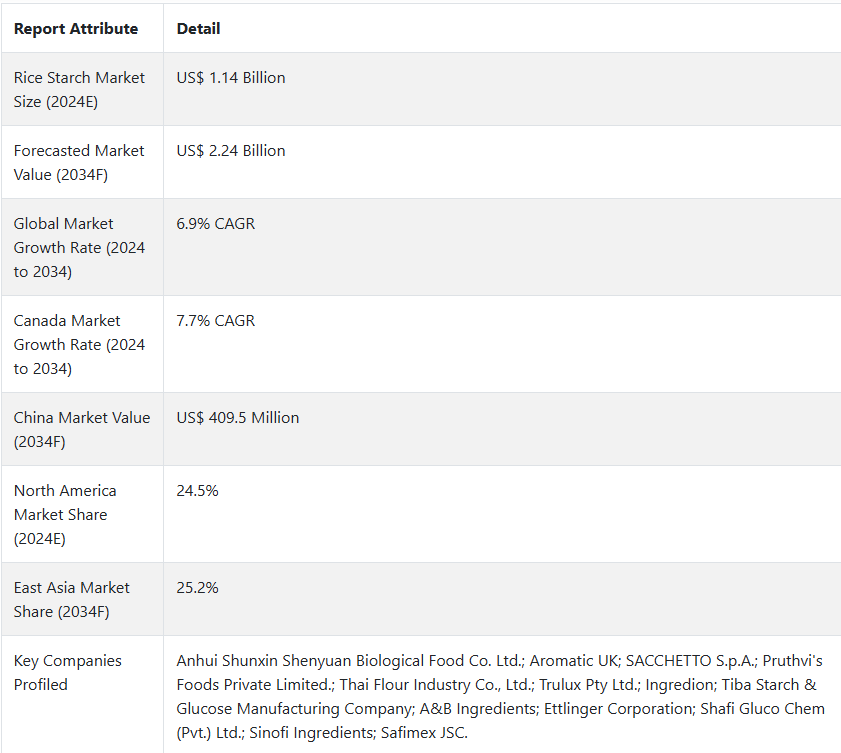Click the 25.2% market share value
The height and width of the screenshot is (753, 841).
[197, 588]
